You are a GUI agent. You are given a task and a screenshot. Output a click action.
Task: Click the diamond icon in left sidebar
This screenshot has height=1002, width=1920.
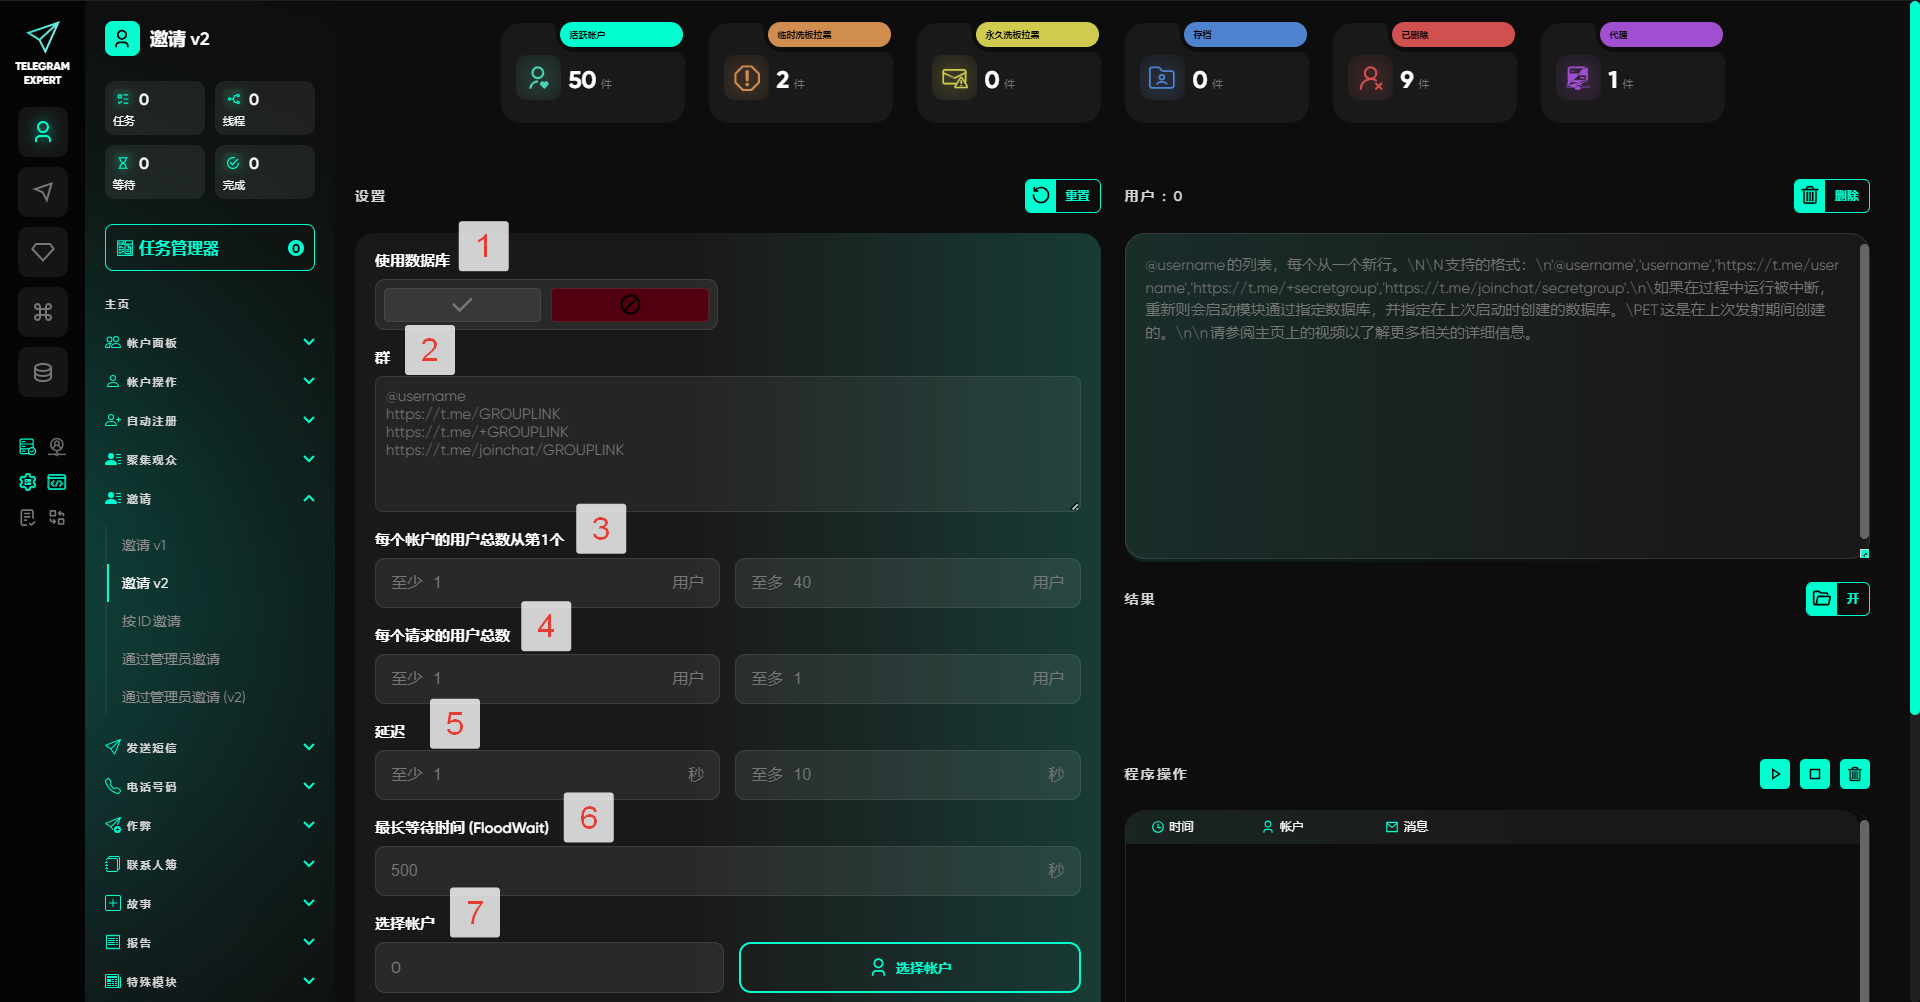(43, 252)
